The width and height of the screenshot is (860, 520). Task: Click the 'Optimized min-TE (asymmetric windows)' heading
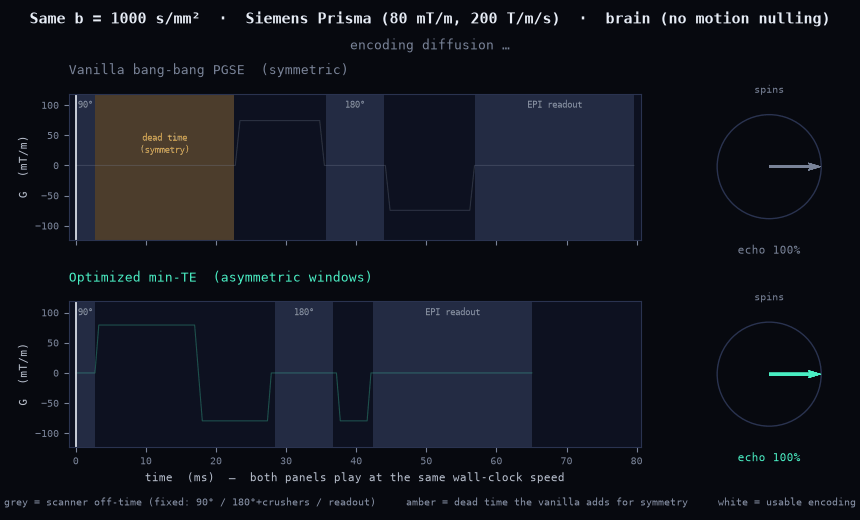220,277
